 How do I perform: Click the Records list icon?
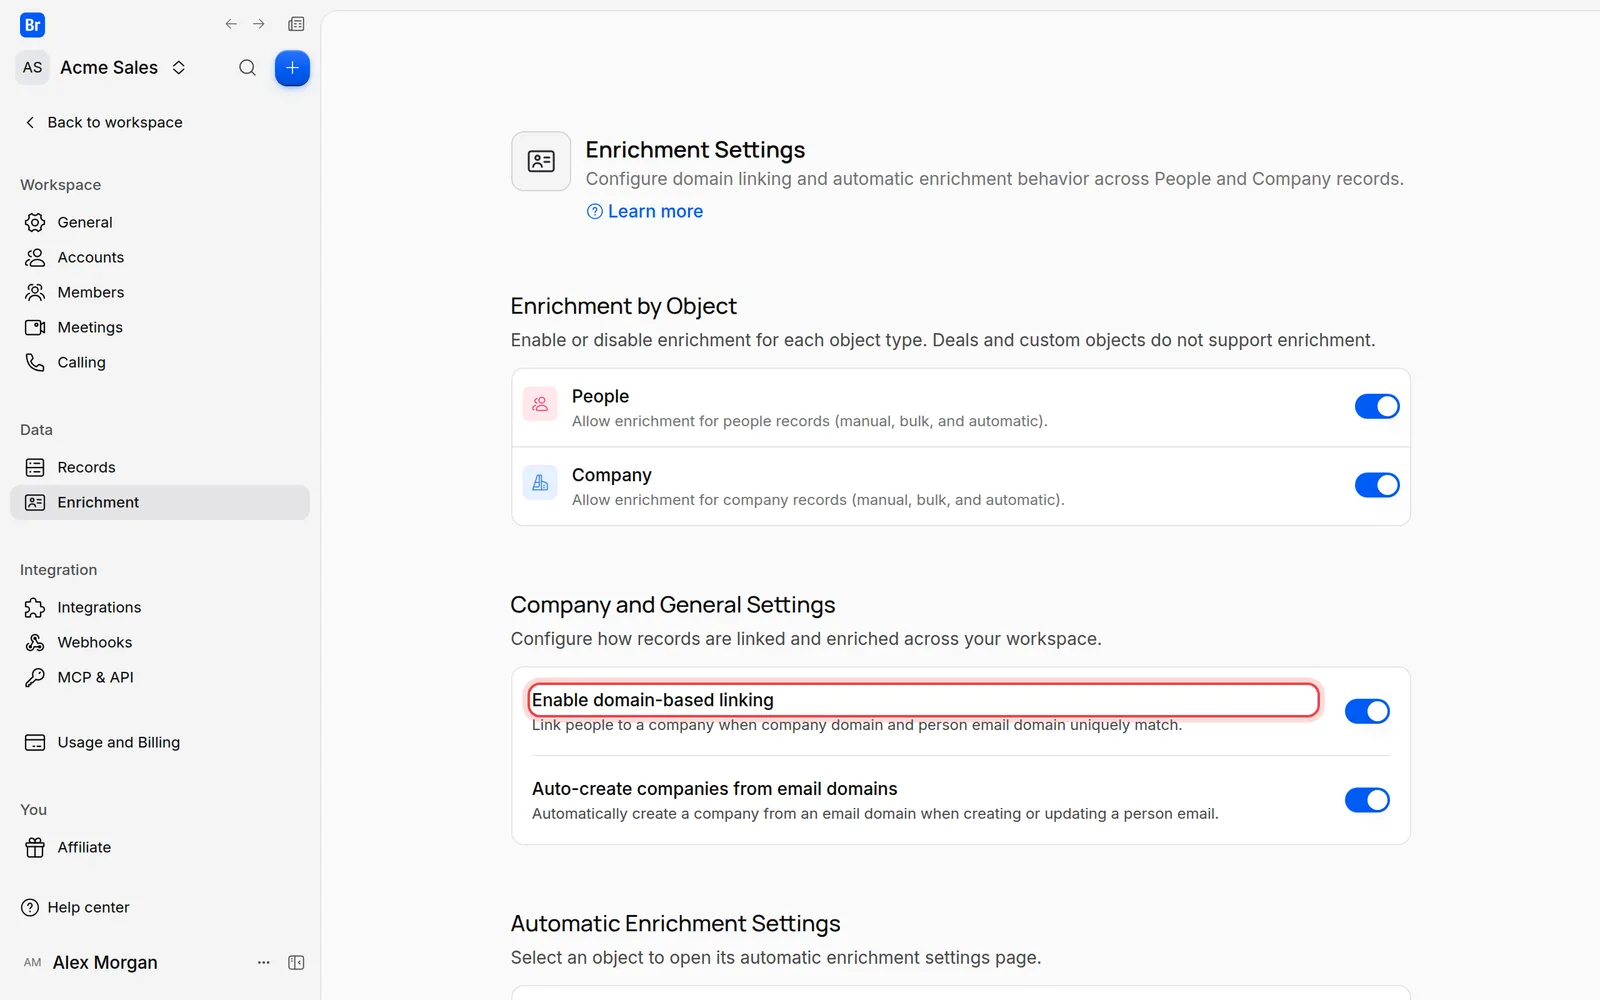(35, 467)
